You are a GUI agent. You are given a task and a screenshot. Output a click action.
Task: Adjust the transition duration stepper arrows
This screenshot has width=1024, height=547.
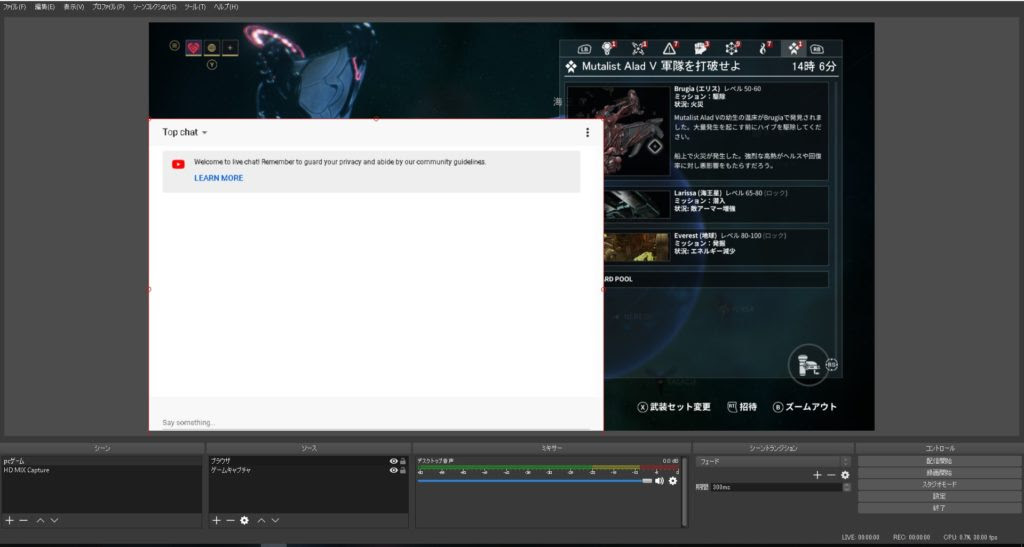tap(846, 487)
